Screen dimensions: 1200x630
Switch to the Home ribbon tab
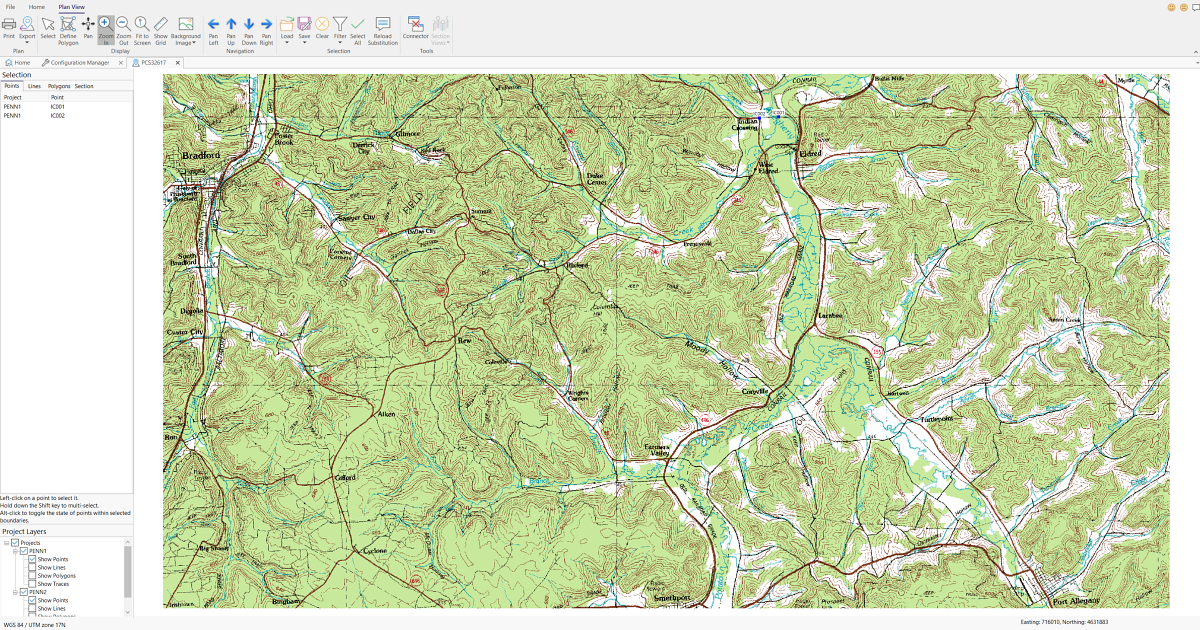click(x=36, y=7)
